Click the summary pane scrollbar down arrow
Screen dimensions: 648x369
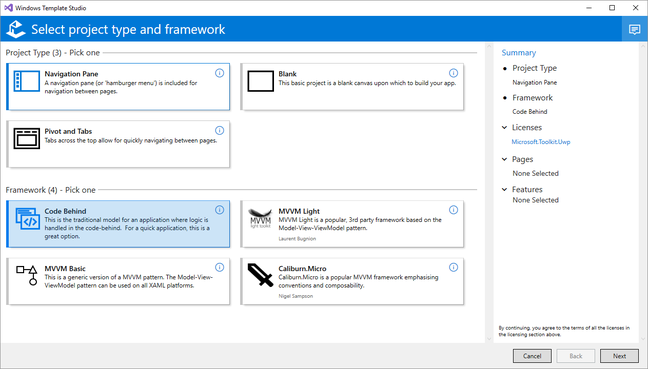(x=643, y=339)
